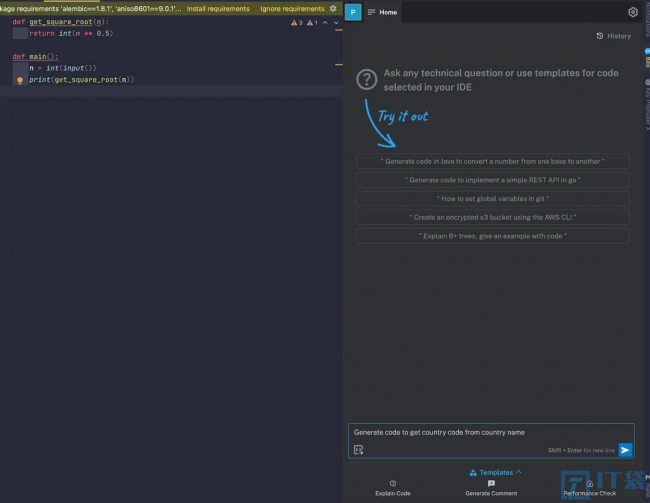Select the Performance Check template
This screenshot has height=503, width=650.
pos(589,488)
